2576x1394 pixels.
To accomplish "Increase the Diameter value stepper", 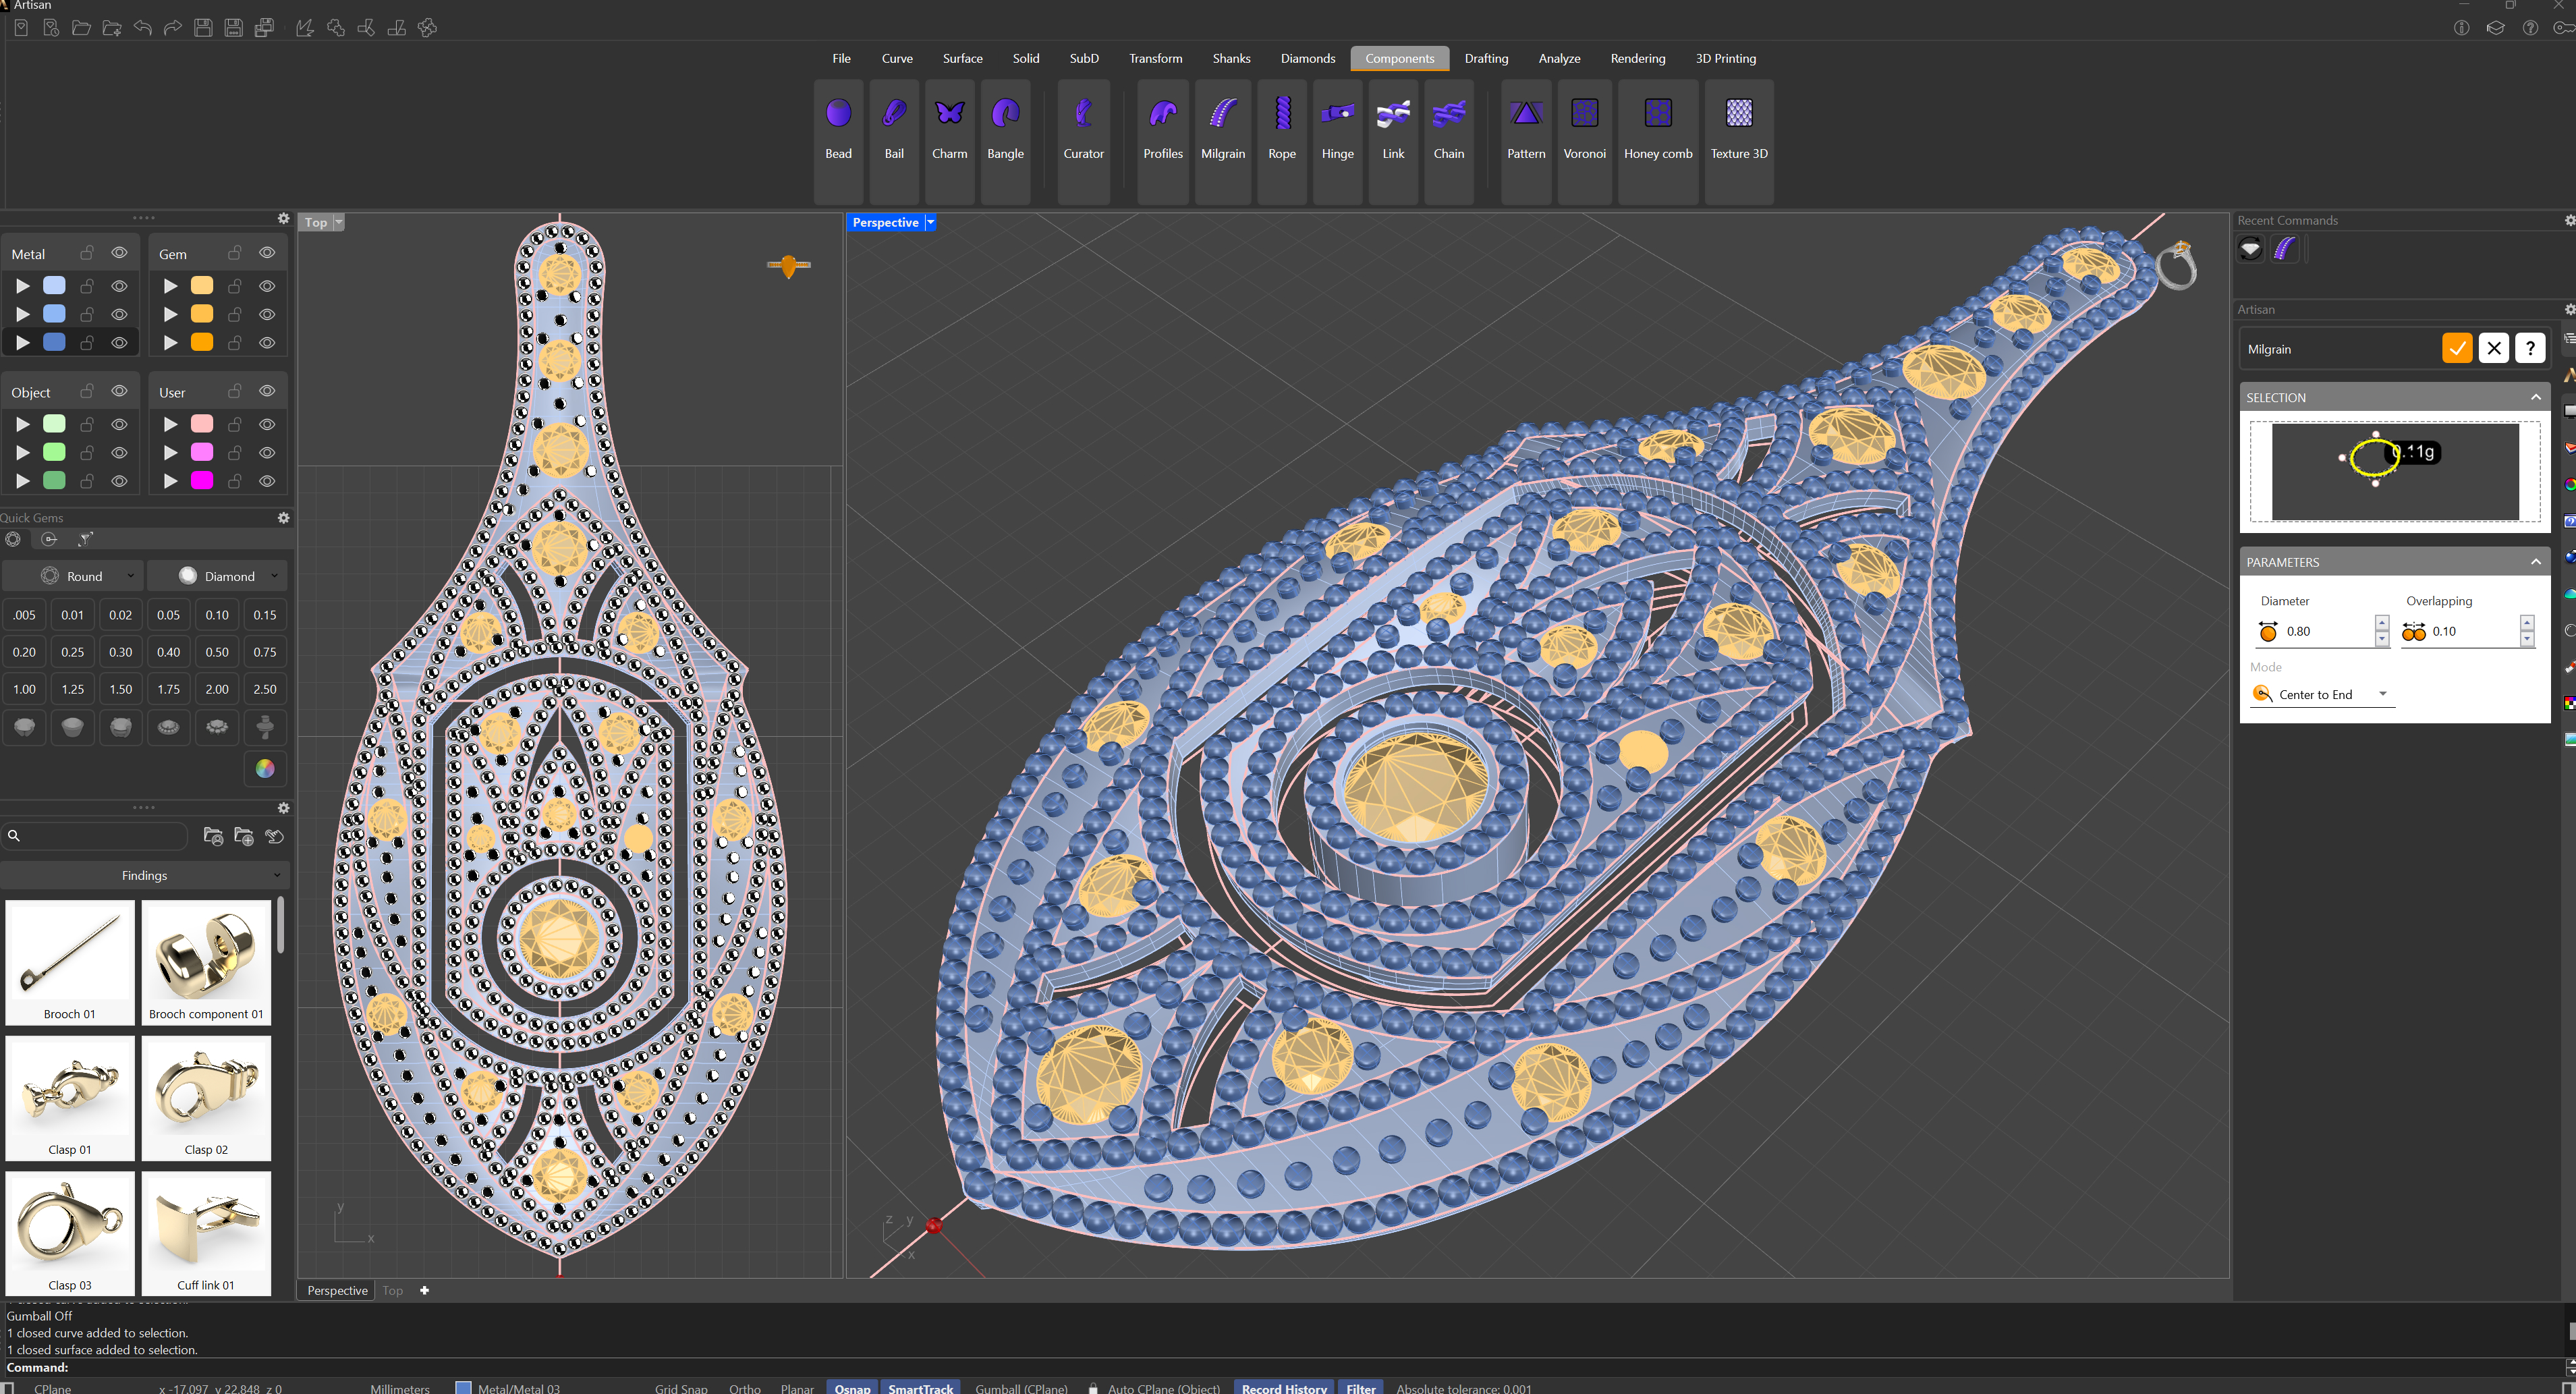I will point(2381,623).
